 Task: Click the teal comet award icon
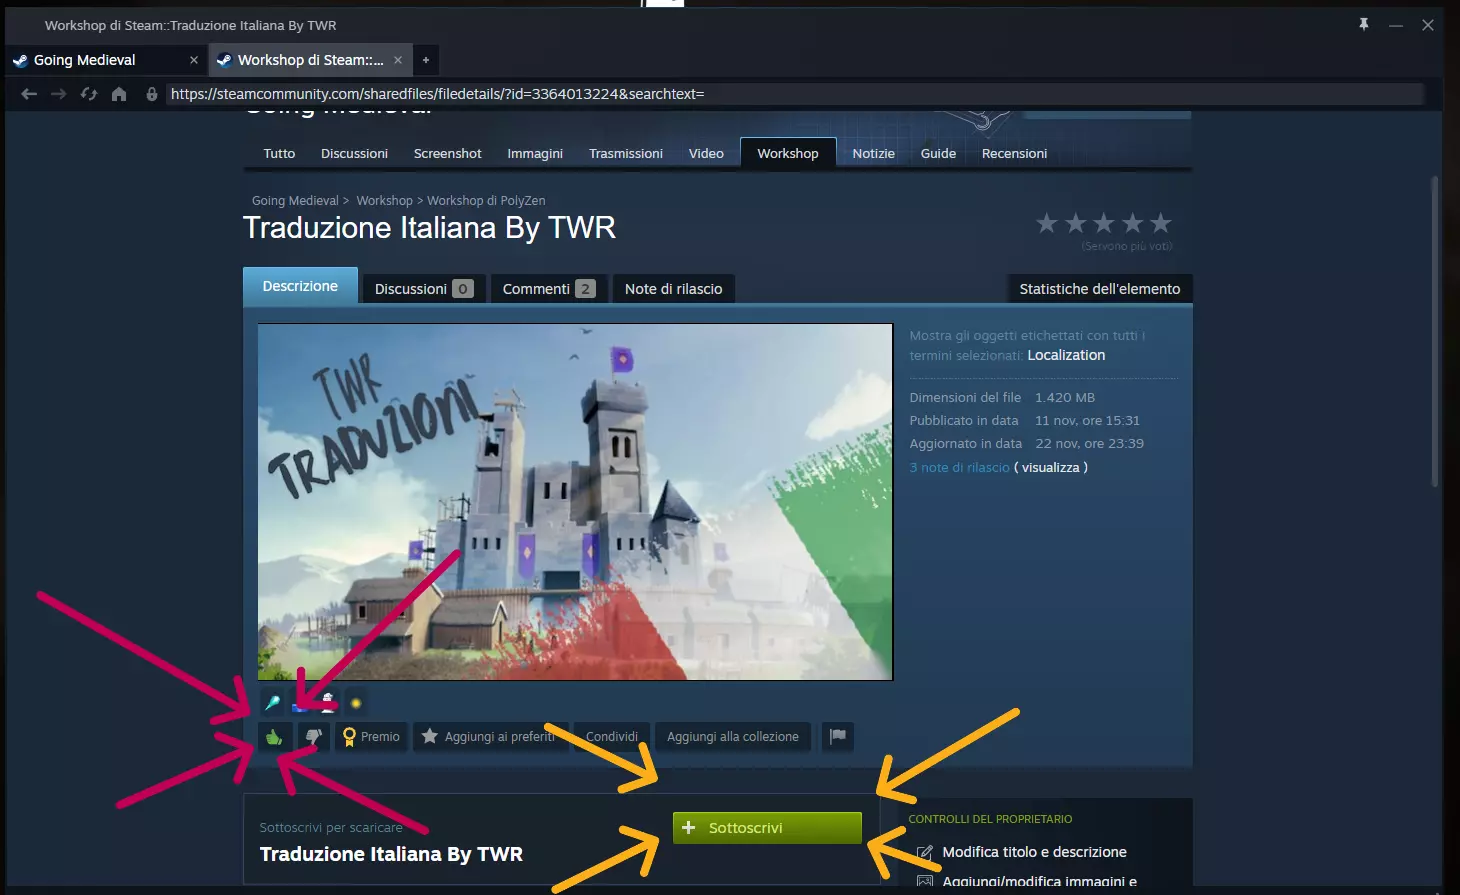271,703
